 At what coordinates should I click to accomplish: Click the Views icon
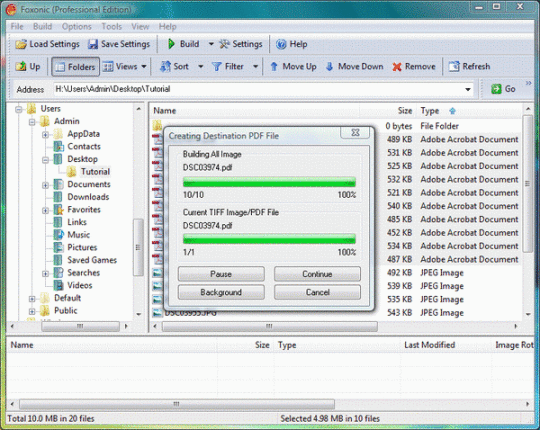point(108,66)
